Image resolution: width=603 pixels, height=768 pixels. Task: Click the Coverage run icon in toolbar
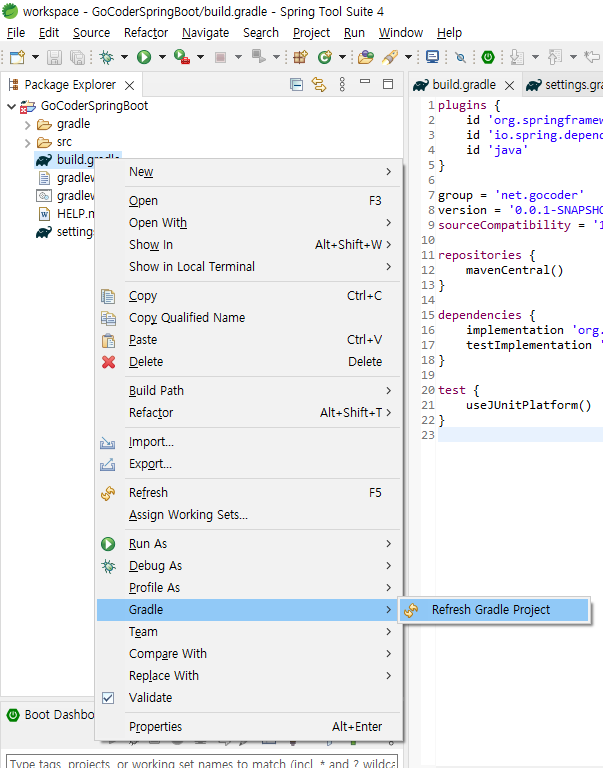click(181, 57)
